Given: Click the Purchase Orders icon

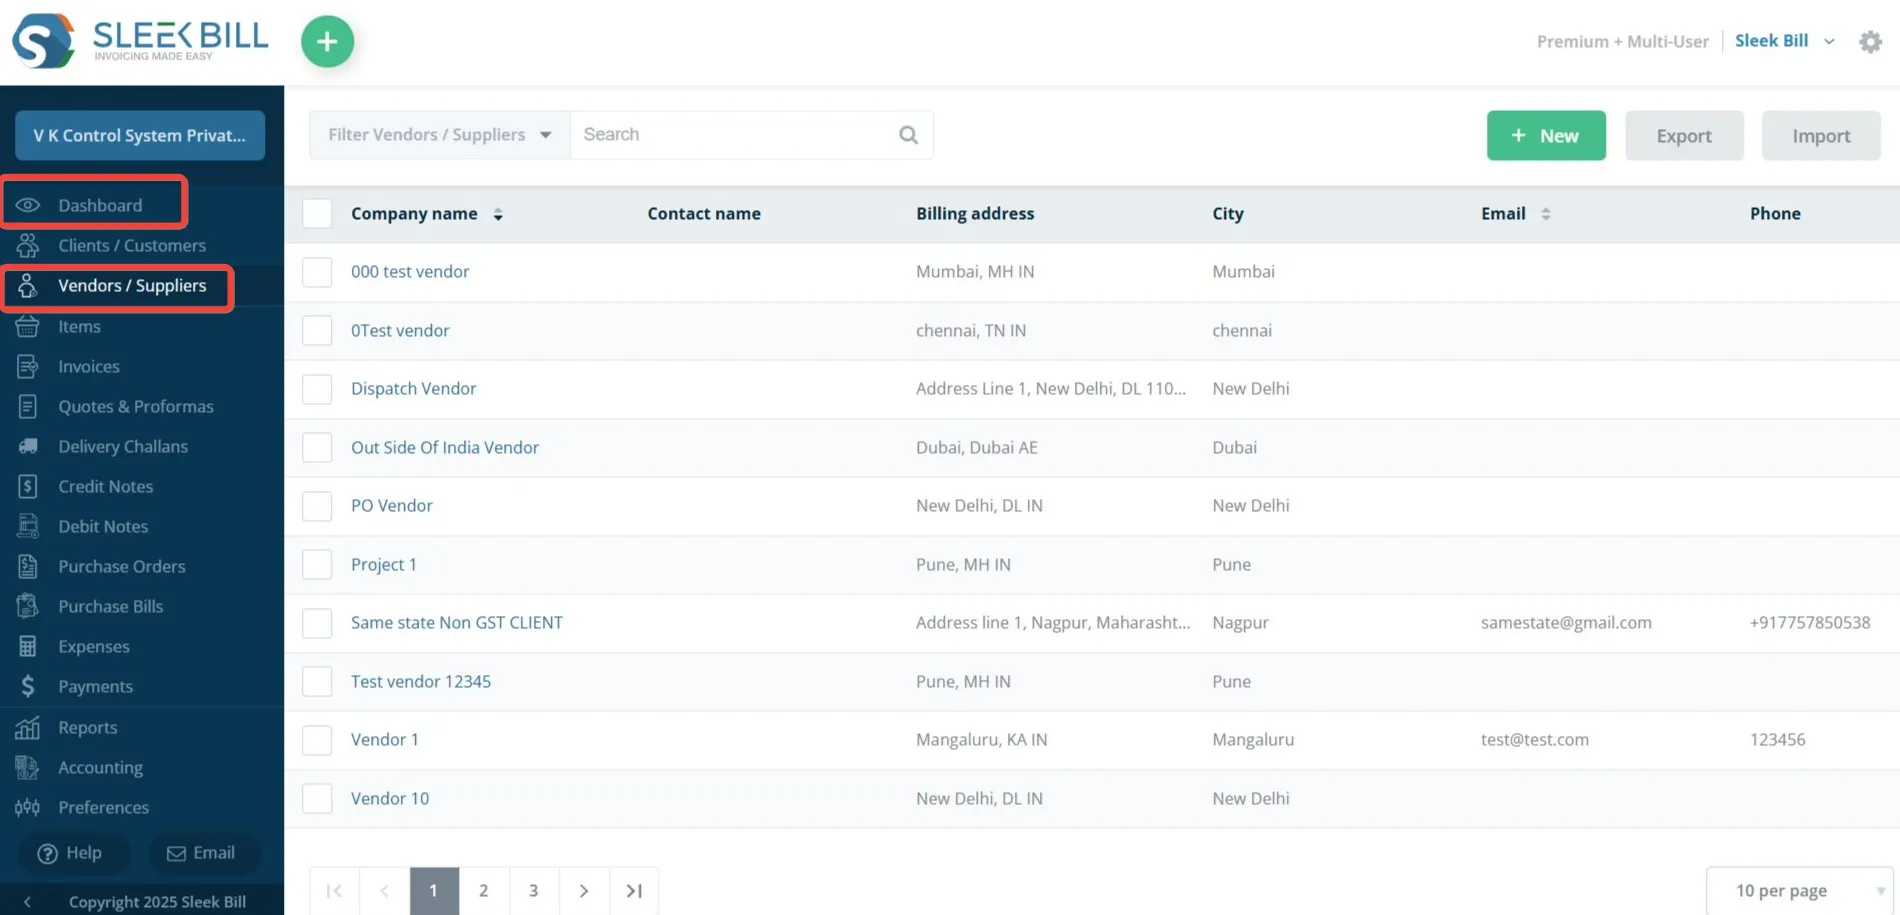Looking at the screenshot, I should coord(28,566).
